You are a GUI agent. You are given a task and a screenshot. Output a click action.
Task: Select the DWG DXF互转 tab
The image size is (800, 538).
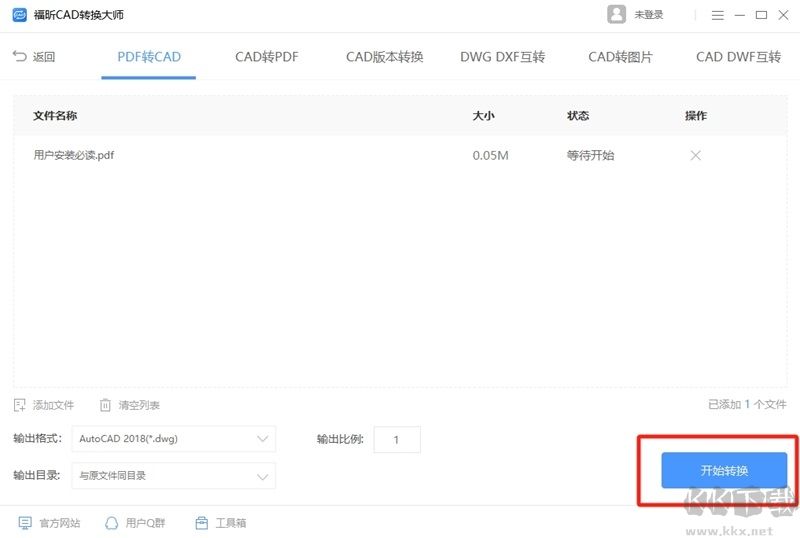502,57
